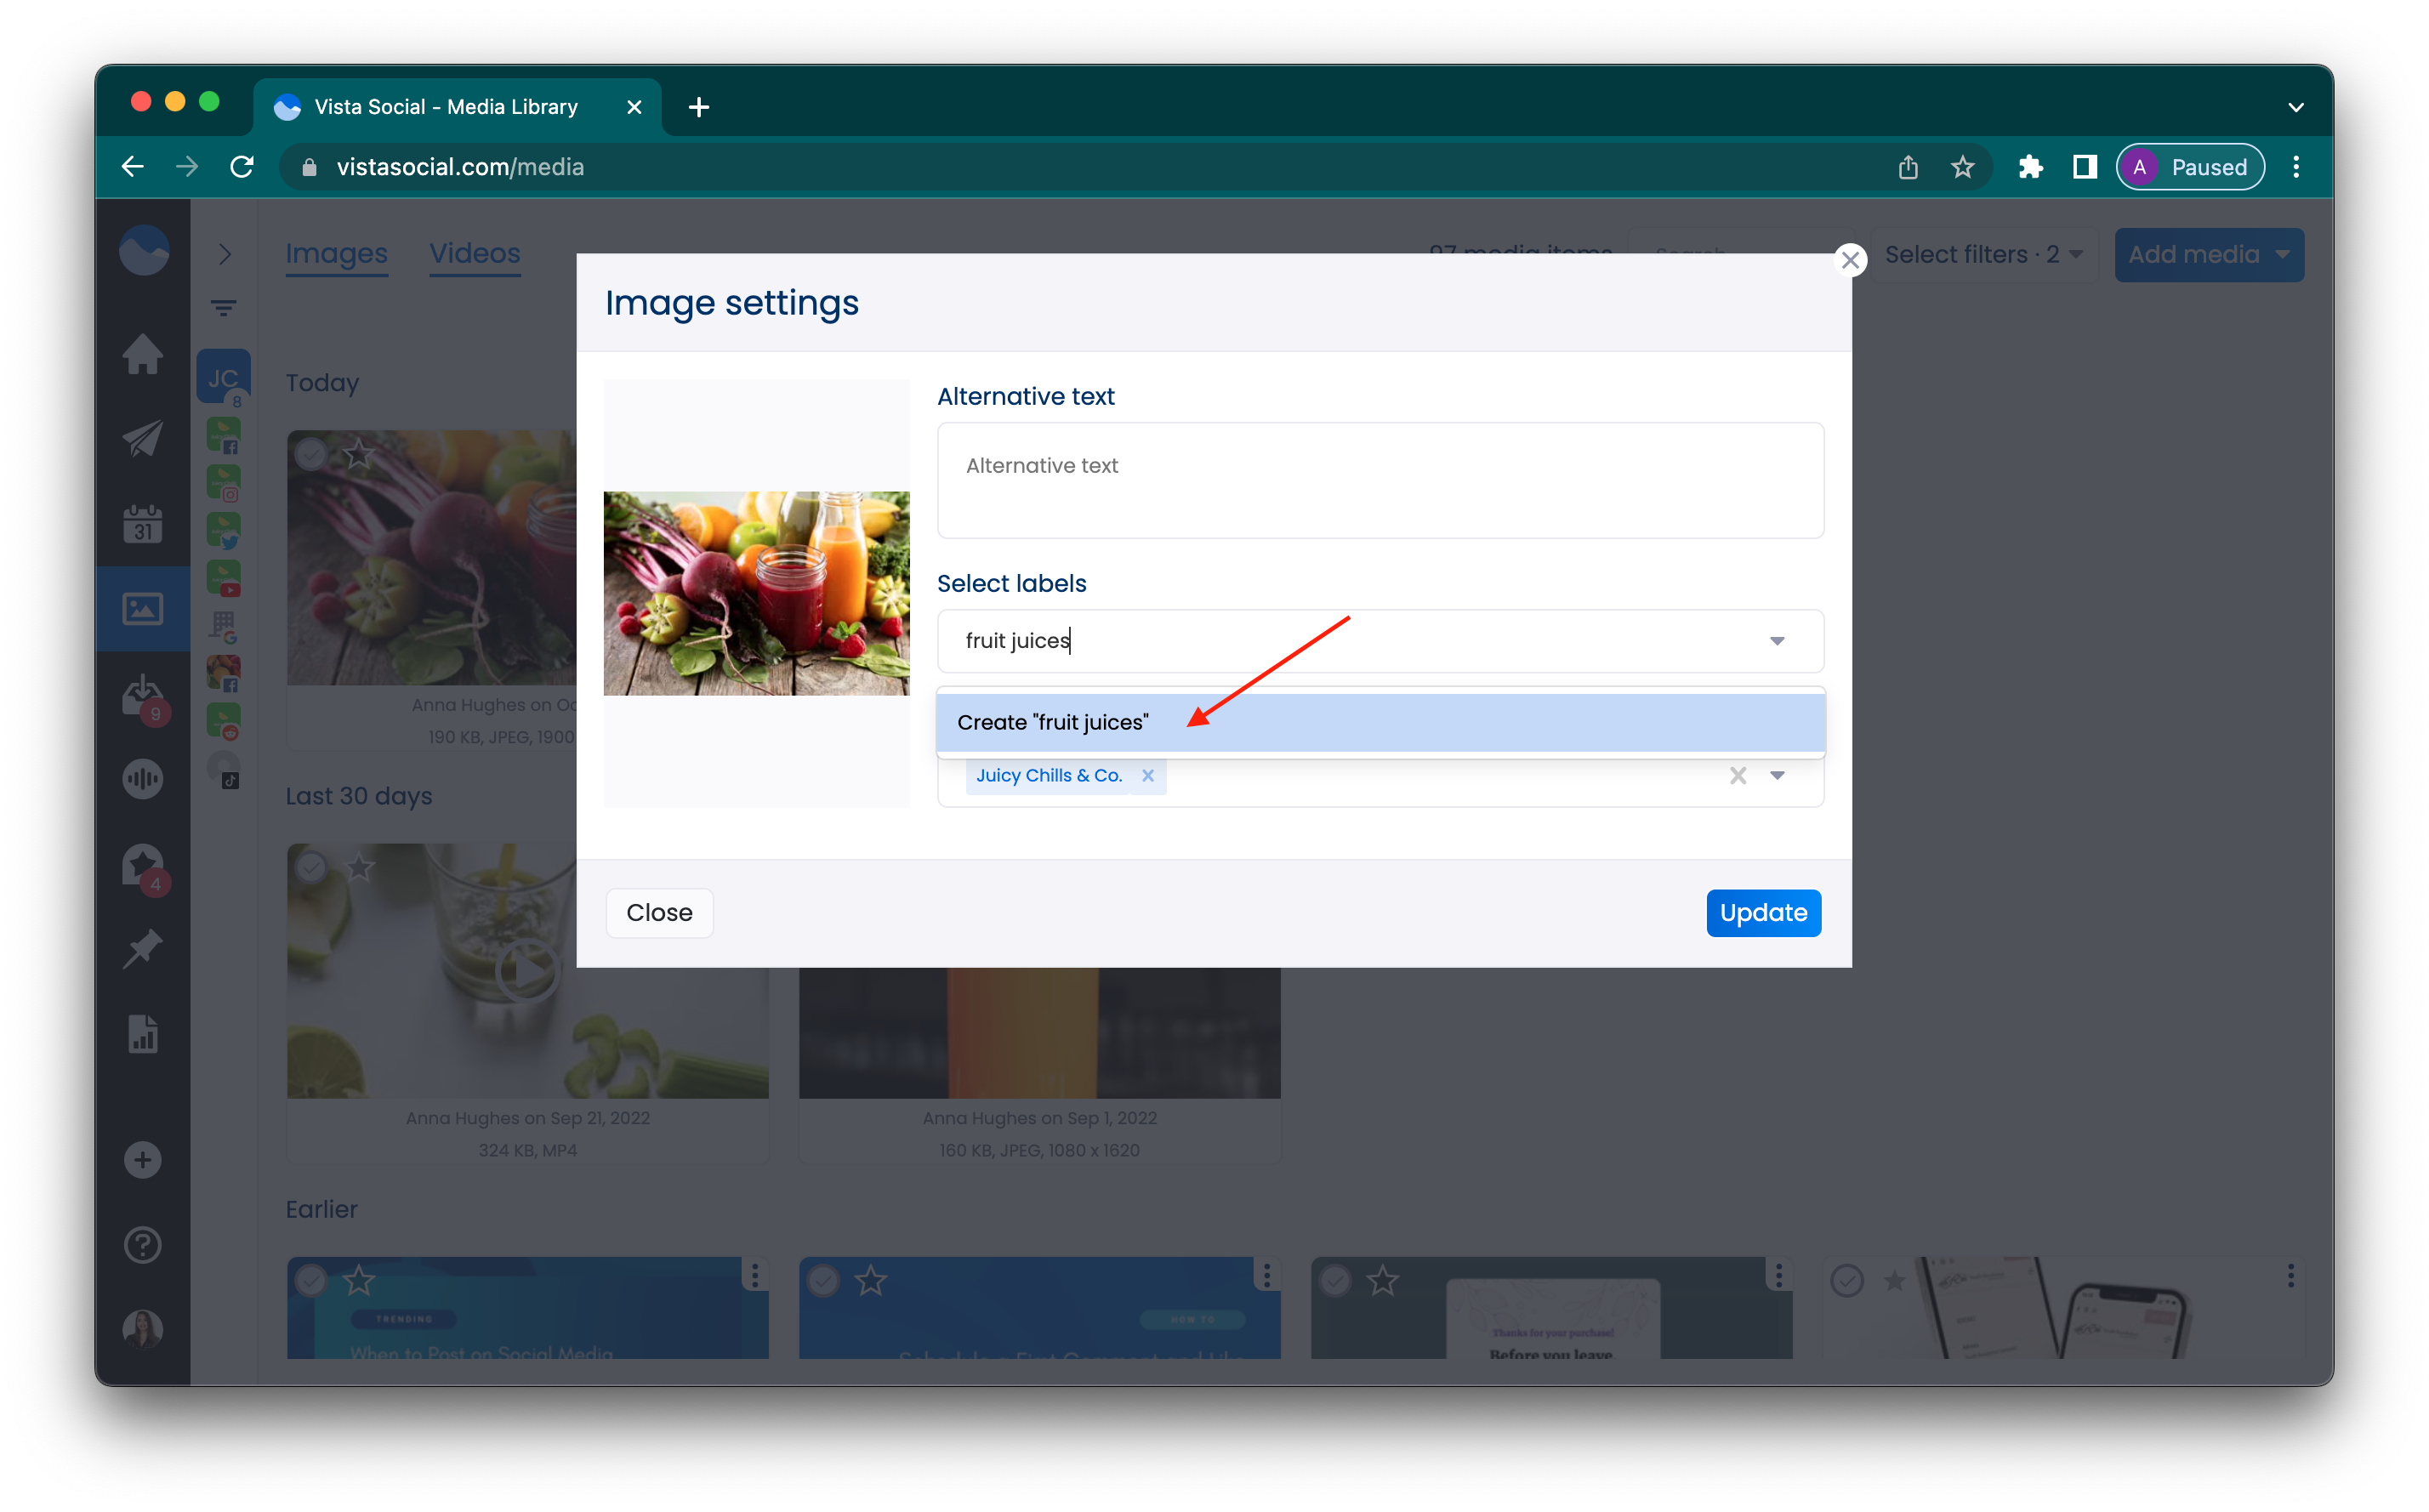Click the Paused profile button
This screenshot has height=1512, width=2429.
(2190, 167)
